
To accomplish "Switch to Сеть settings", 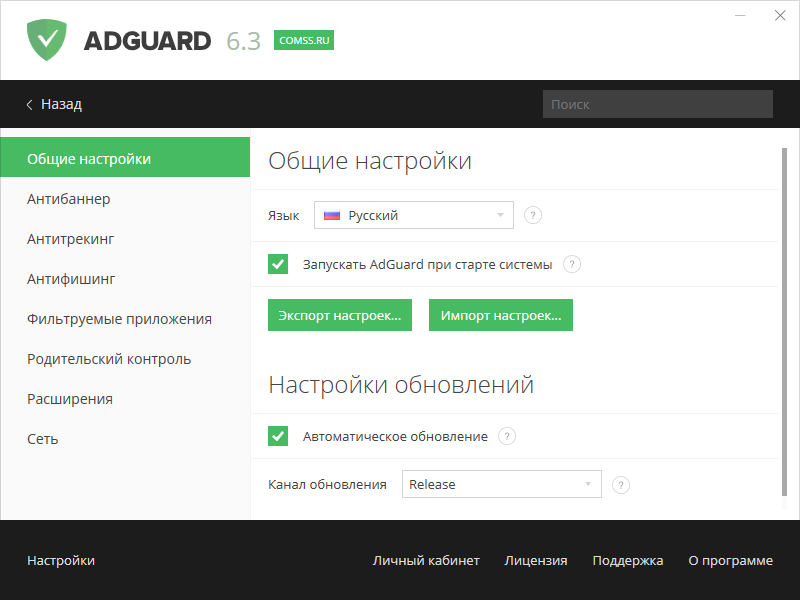I will coord(125,439).
